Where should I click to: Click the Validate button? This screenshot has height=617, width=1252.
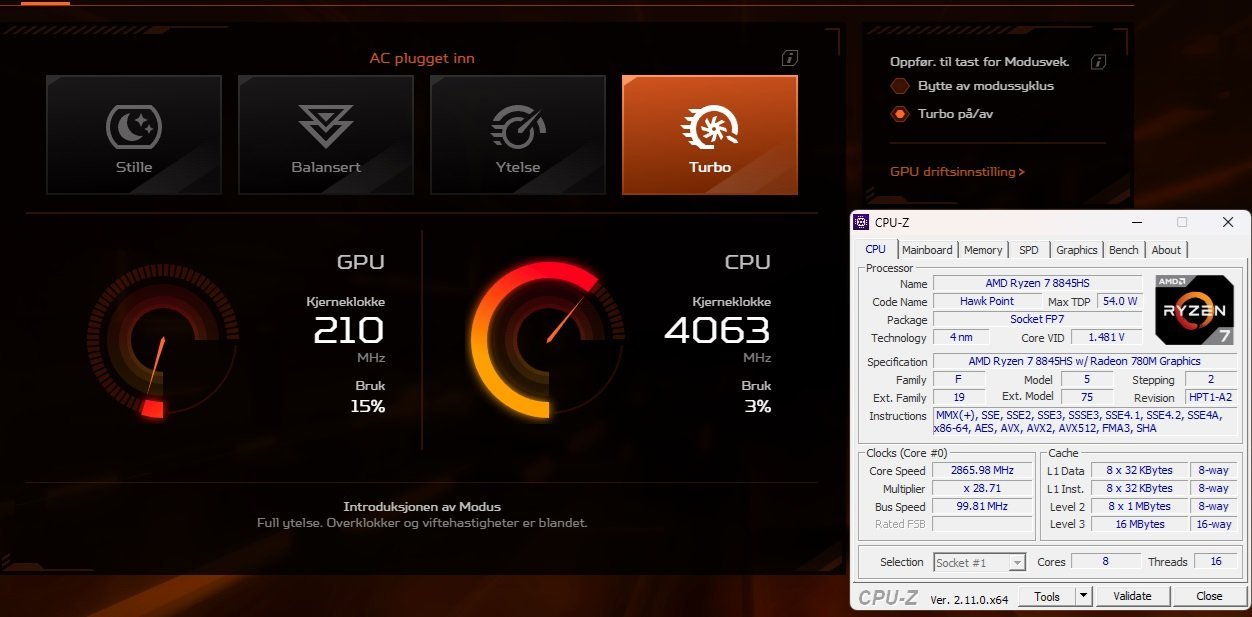pyautogui.click(x=1132, y=597)
